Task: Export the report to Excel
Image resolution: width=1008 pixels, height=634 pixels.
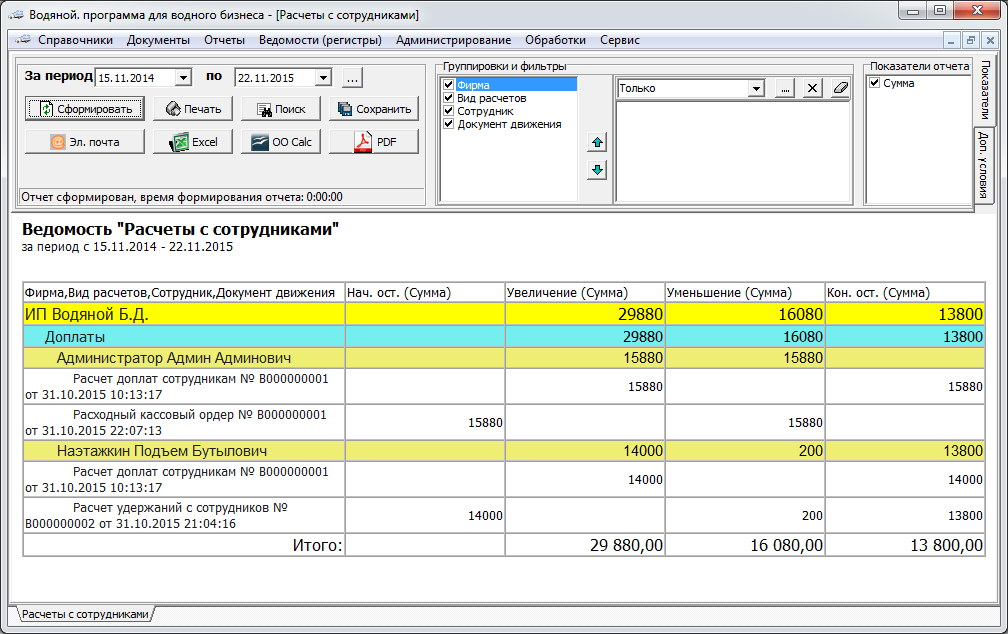Action: 193,142
